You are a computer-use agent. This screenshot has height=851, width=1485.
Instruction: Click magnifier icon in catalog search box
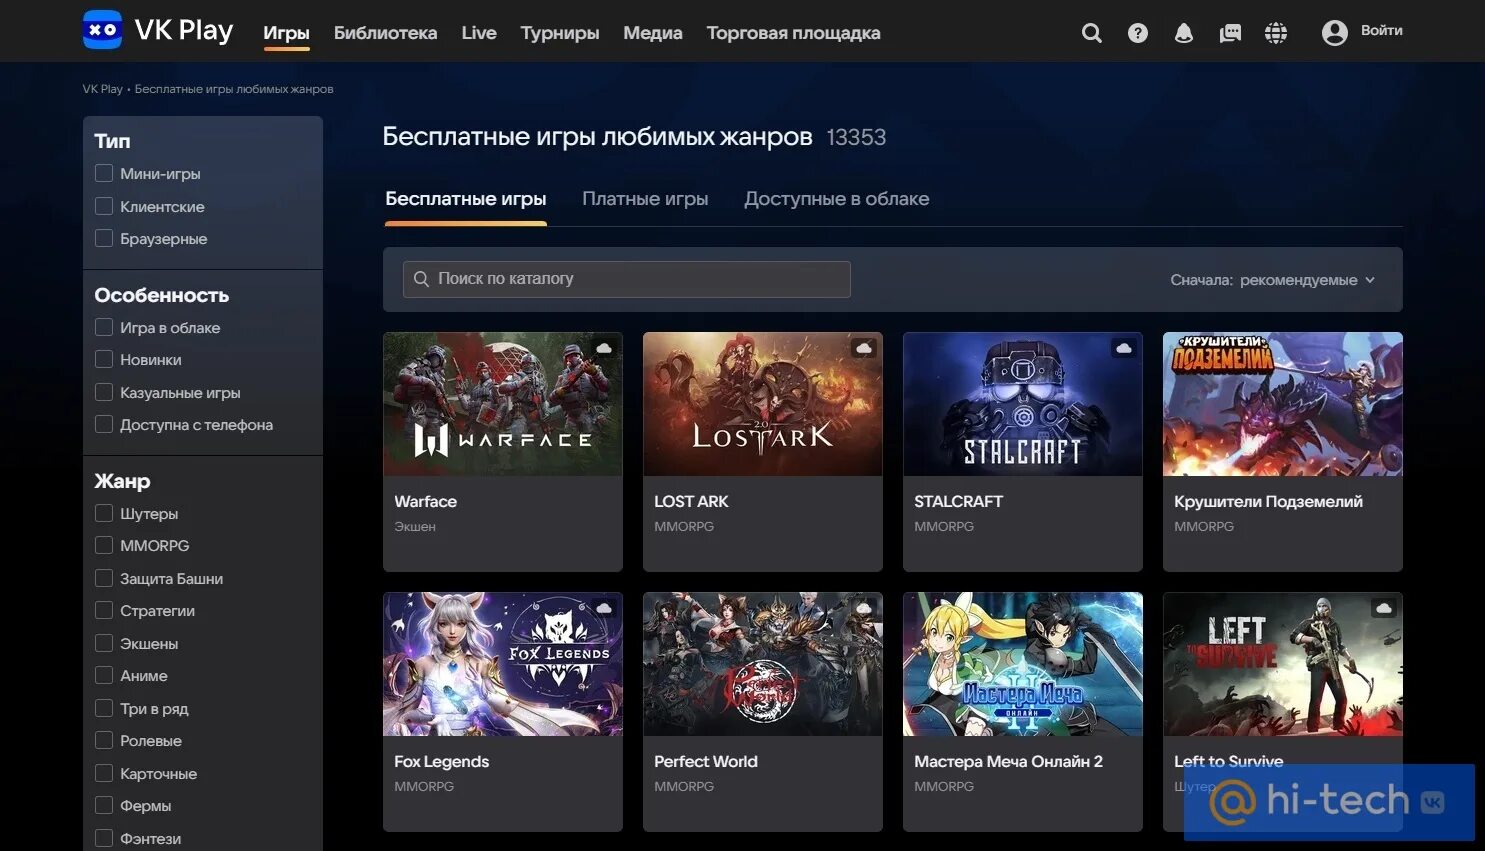click(422, 279)
